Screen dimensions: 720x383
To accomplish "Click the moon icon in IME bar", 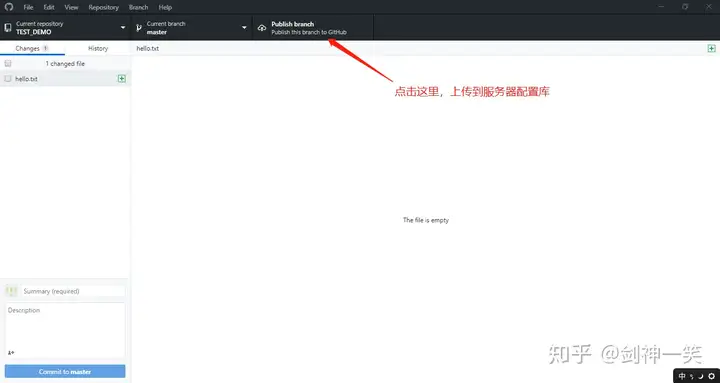I will click(701, 376).
